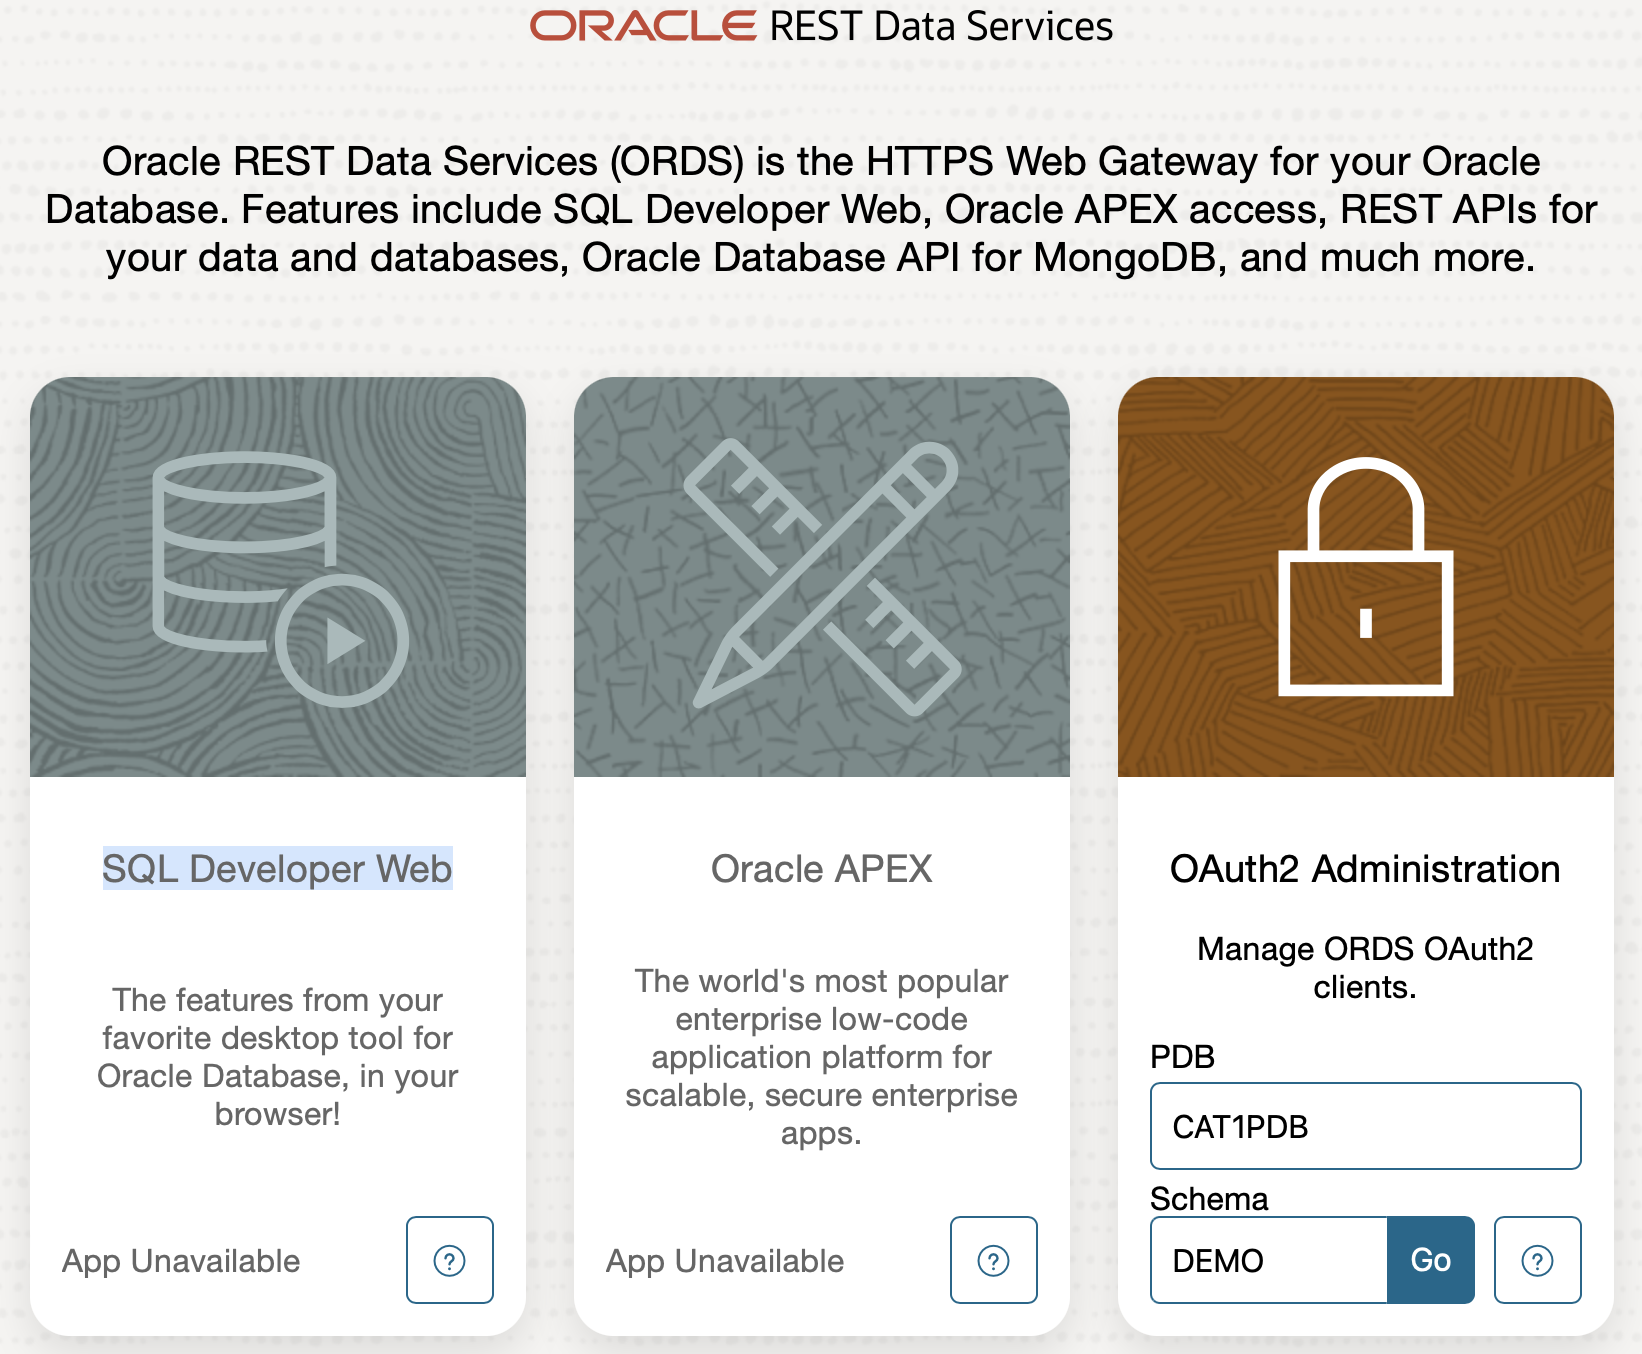Click the SQL Developer Web title
1642x1354 pixels.
click(x=278, y=869)
